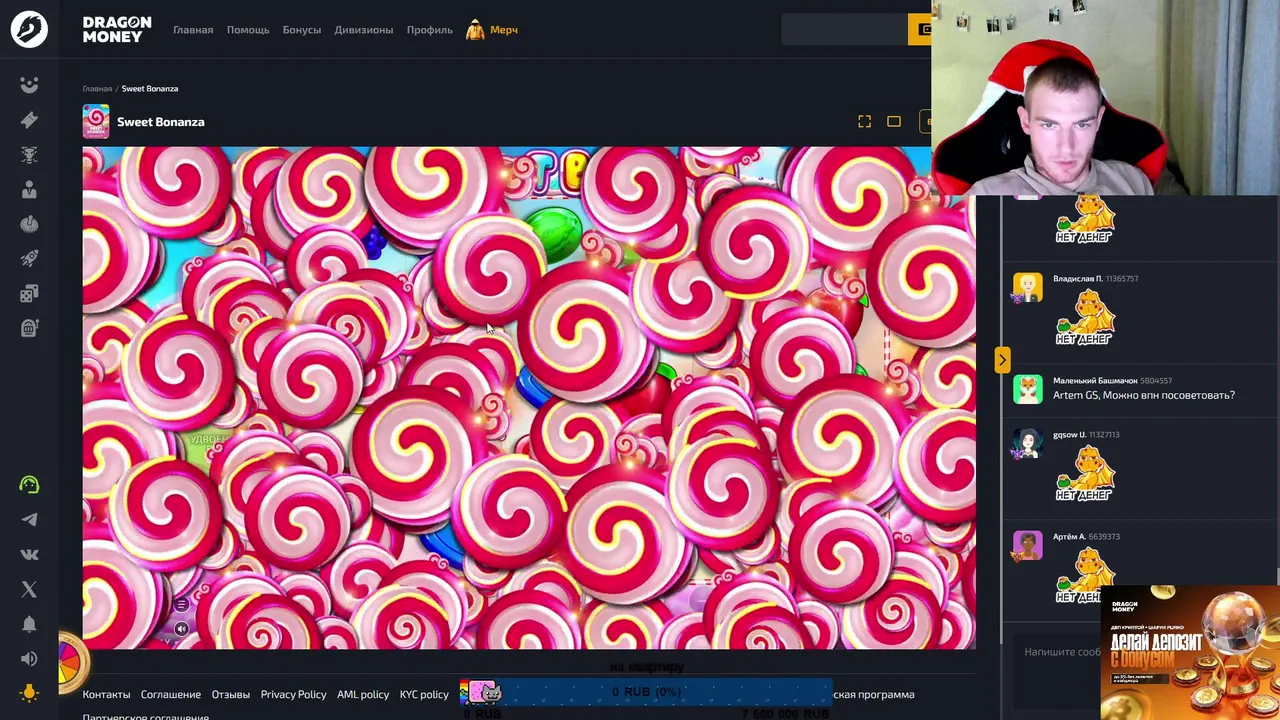The width and height of the screenshot is (1280, 720).
Task: Open the Мерч menu item
Action: point(504,30)
